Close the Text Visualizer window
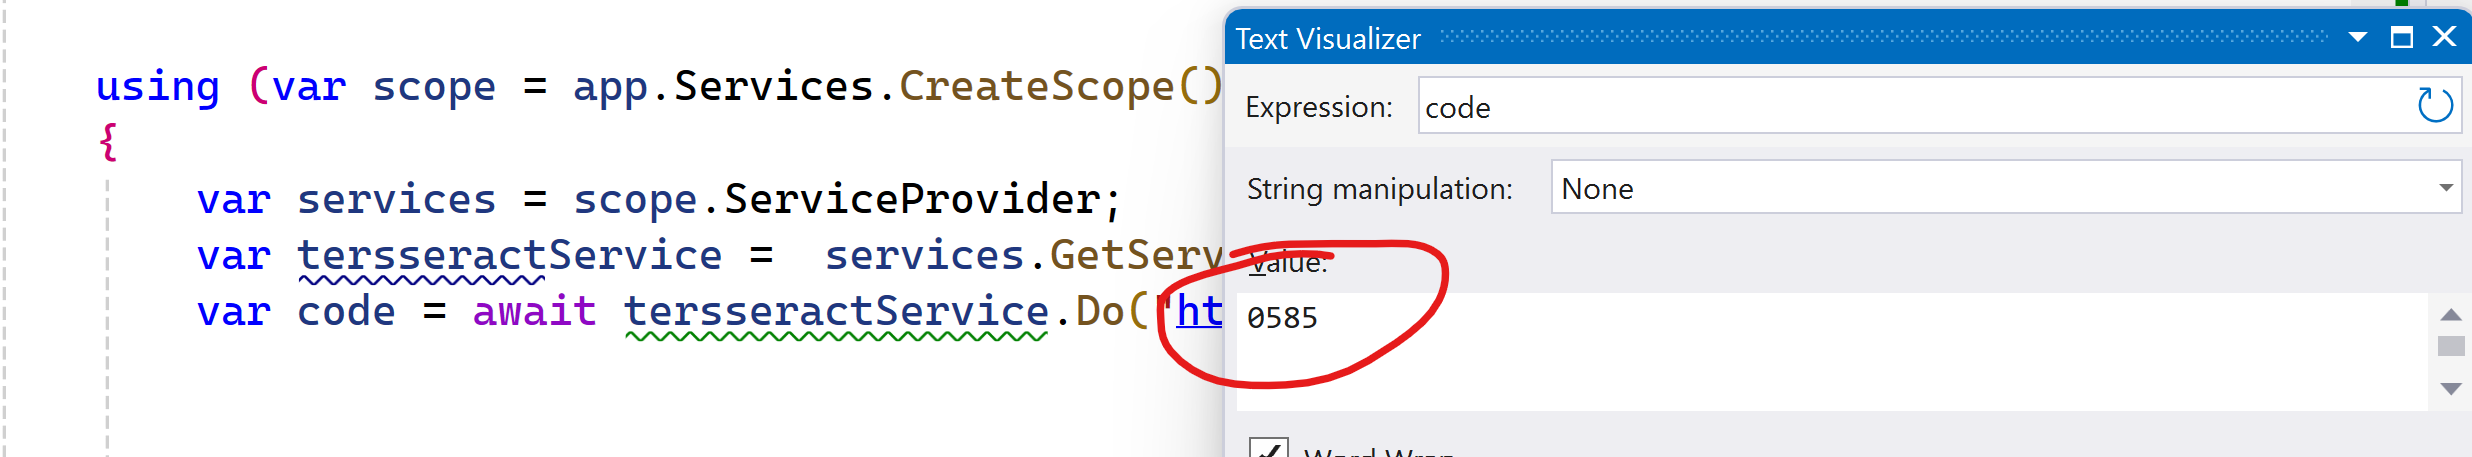Screen dimensions: 2472x457 point(2444,37)
